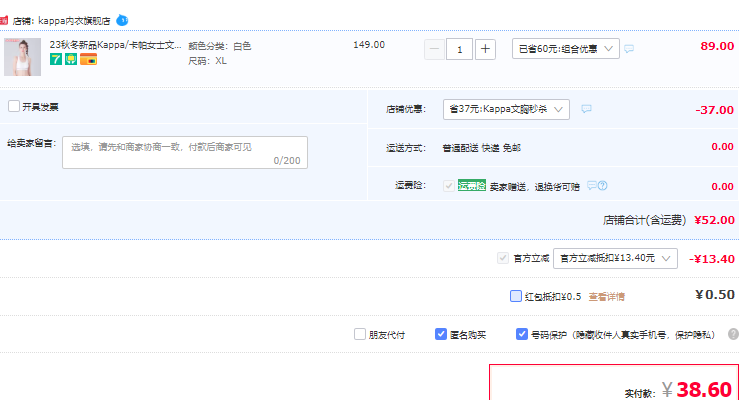Enable the 开具发票 invoice checkbox
Image resolution: width=742 pixels, height=400 pixels.
(14, 106)
